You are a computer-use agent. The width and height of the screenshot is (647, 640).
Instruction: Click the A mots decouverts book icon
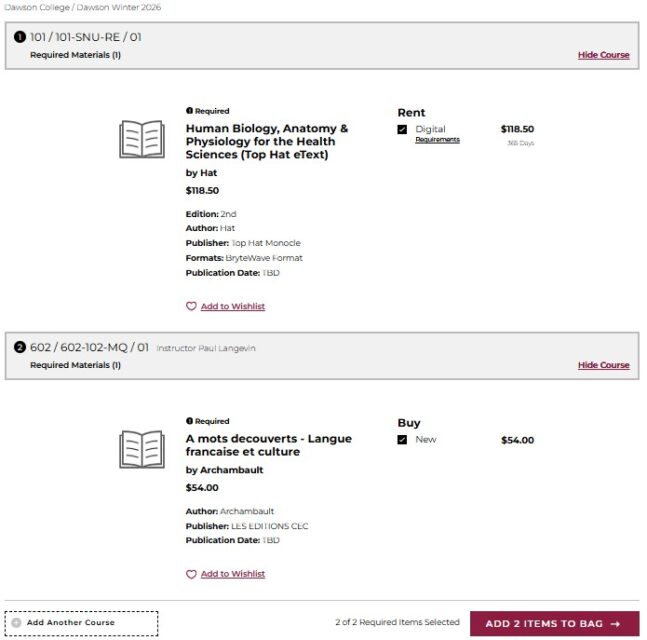pos(142,450)
